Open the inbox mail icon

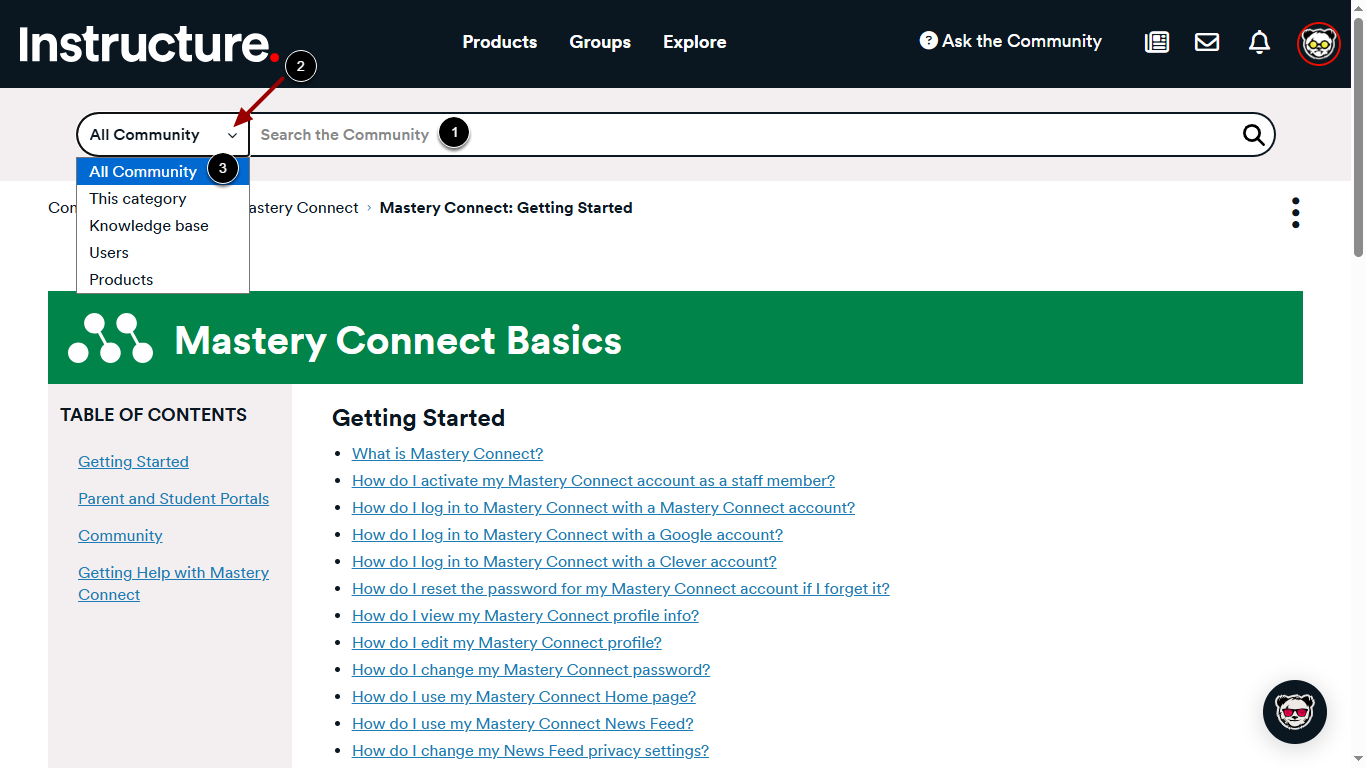click(x=1207, y=42)
